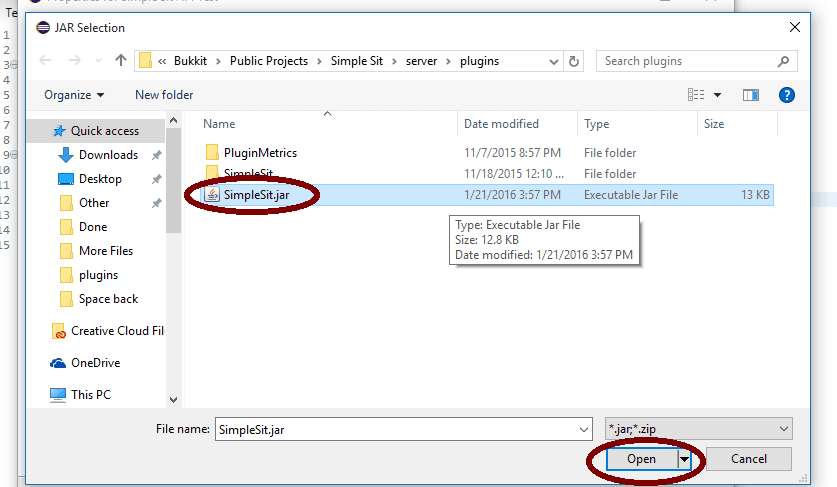Screen dimensions: 837x487
Task: Close the JAR Selection dialog
Action: 794,27
